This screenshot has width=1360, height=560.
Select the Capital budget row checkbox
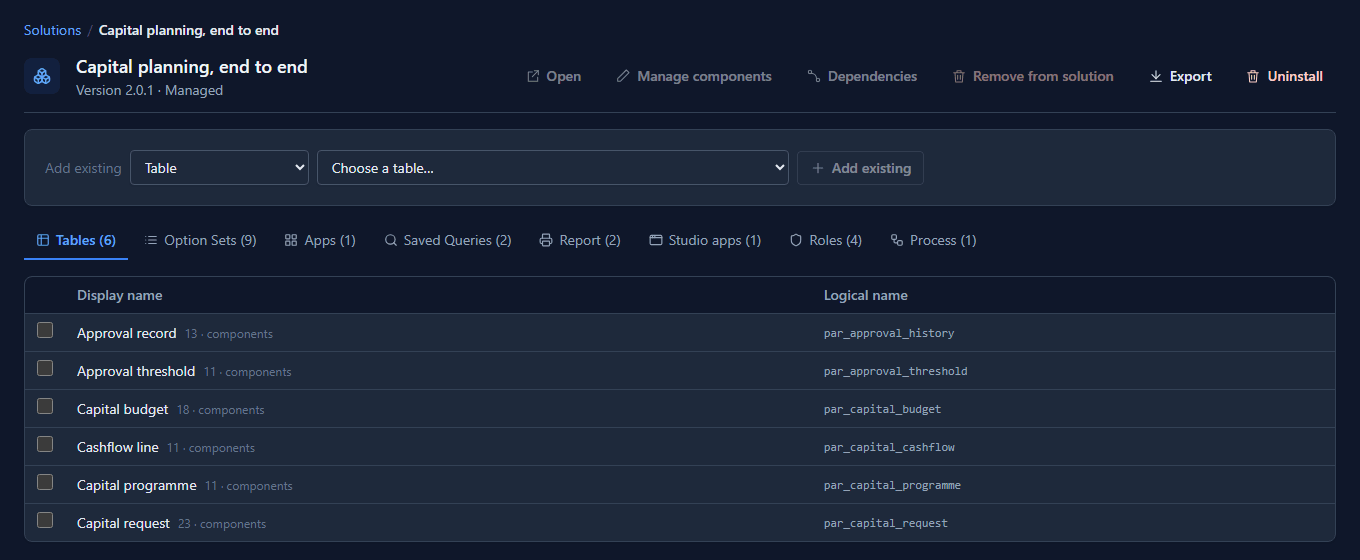(45, 406)
